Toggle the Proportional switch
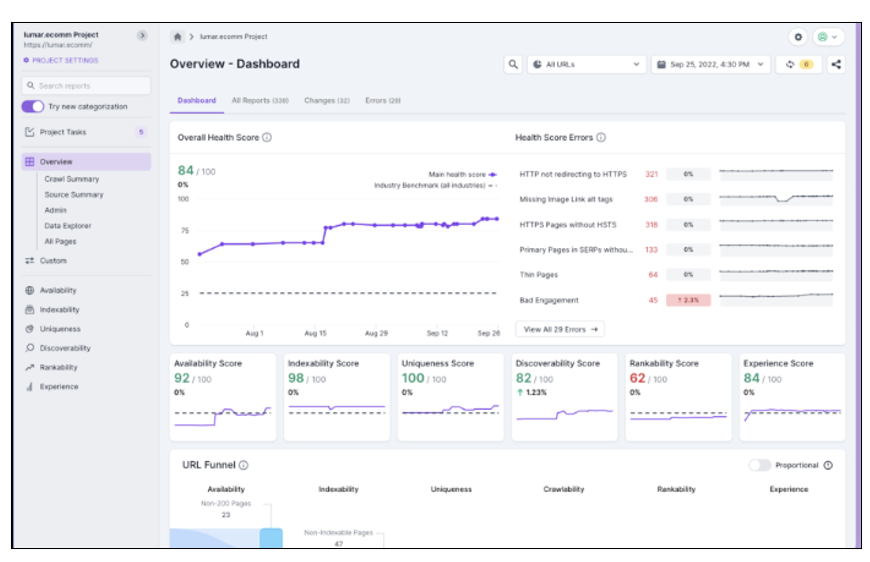This screenshot has width=870, height=562. click(x=760, y=465)
